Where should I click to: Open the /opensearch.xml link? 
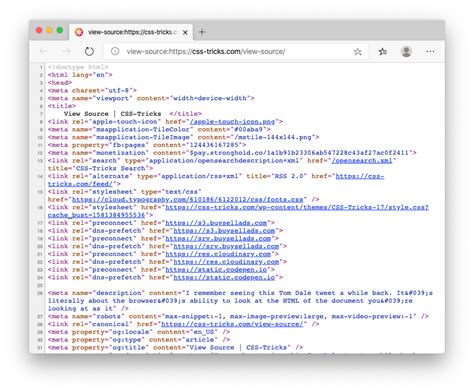tap(362, 161)
